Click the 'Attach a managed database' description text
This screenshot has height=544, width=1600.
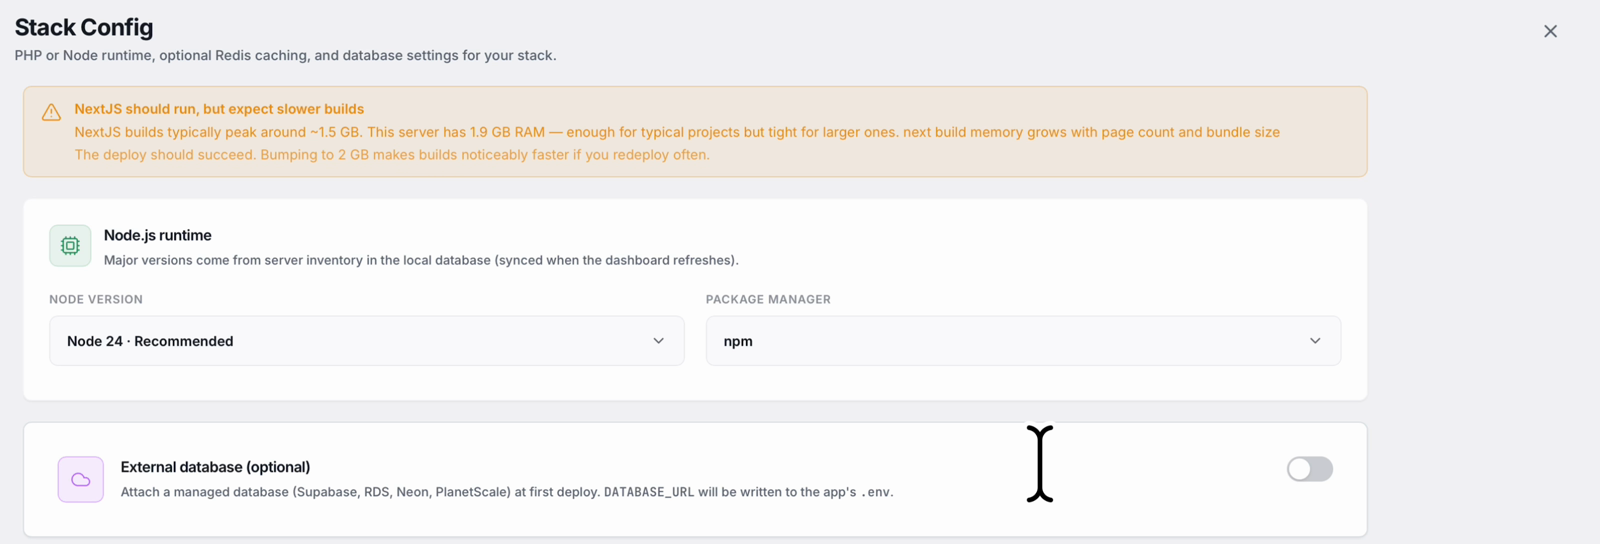click(x=507, y=492)
